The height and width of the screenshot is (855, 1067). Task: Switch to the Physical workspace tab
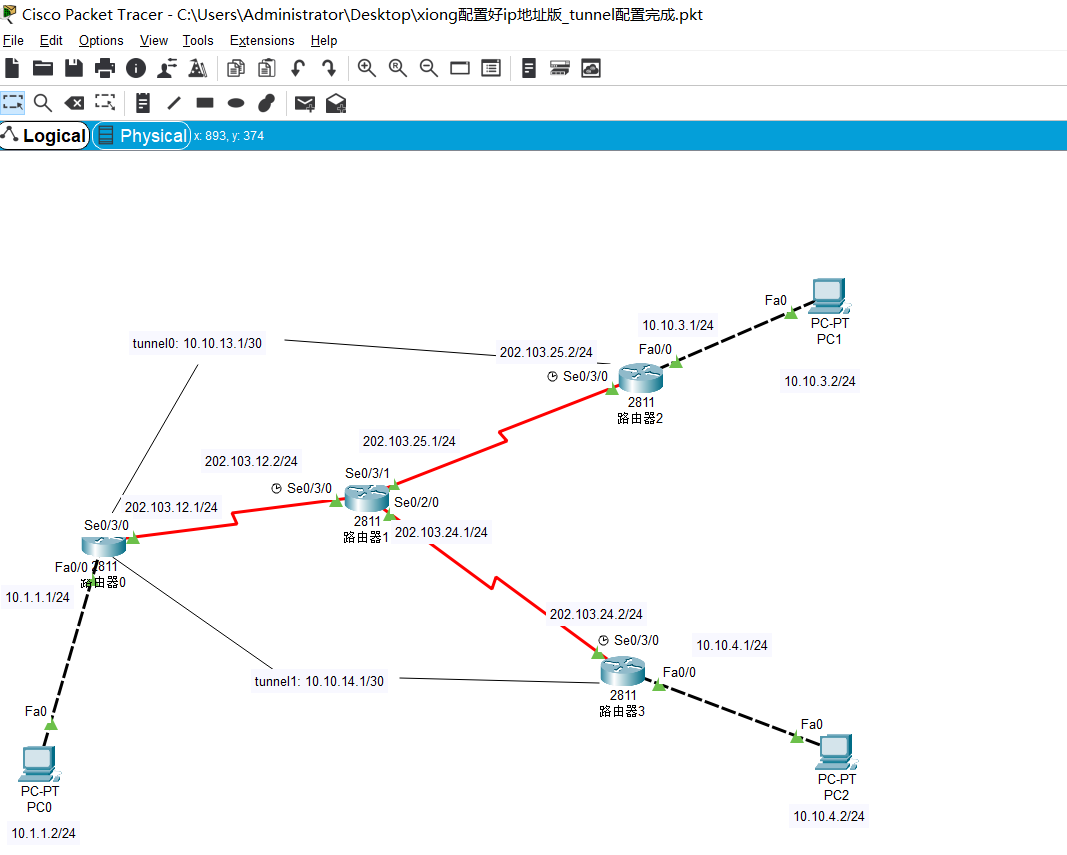click(141, 135)
